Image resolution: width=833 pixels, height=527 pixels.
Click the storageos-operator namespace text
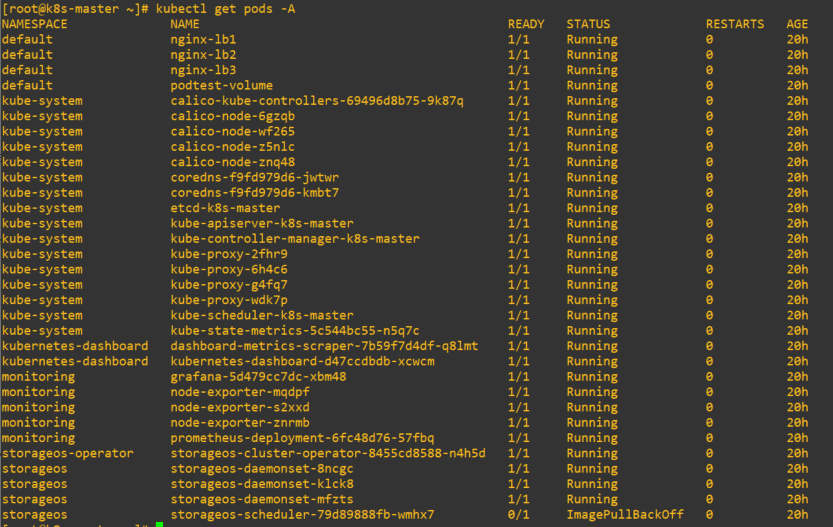pyautogui.click(x=67, y=453)
